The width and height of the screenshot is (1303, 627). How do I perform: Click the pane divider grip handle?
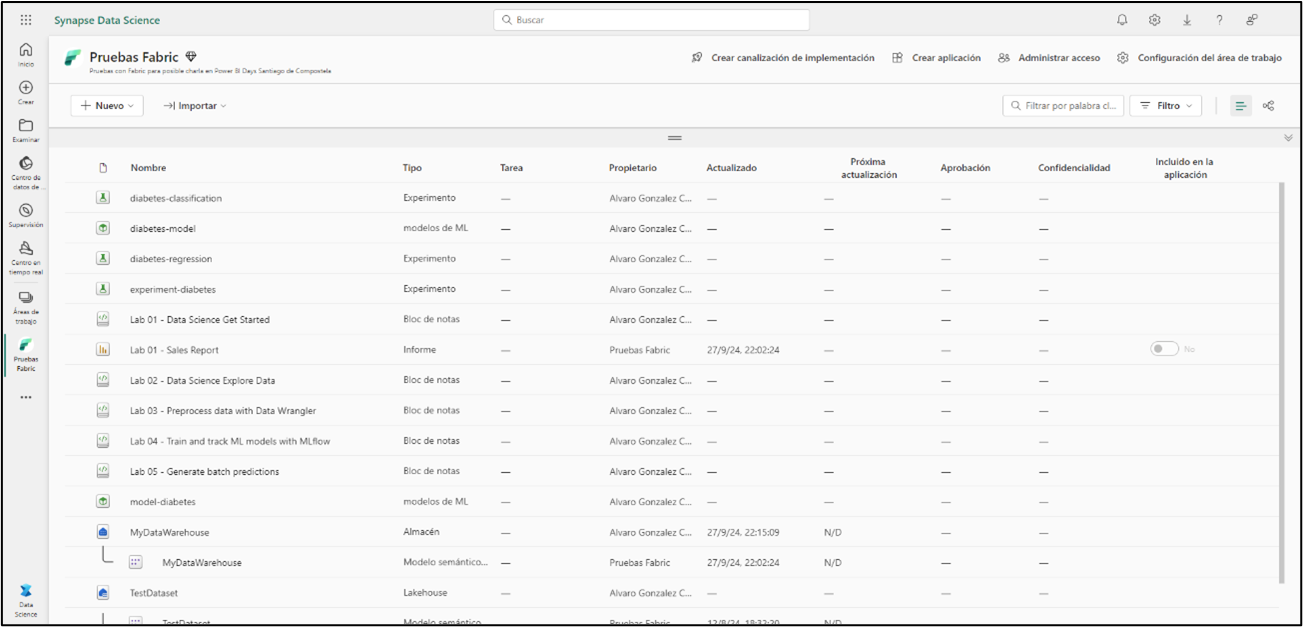[x=675, y=138]
